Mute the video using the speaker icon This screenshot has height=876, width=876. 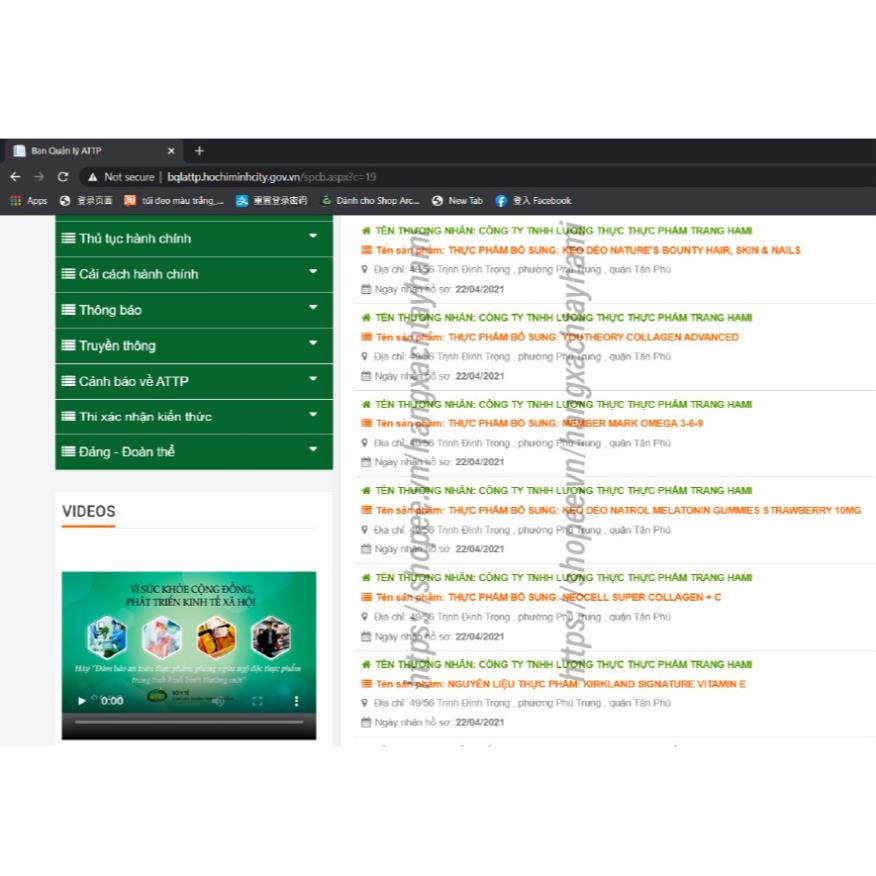[x=217, y=701]
